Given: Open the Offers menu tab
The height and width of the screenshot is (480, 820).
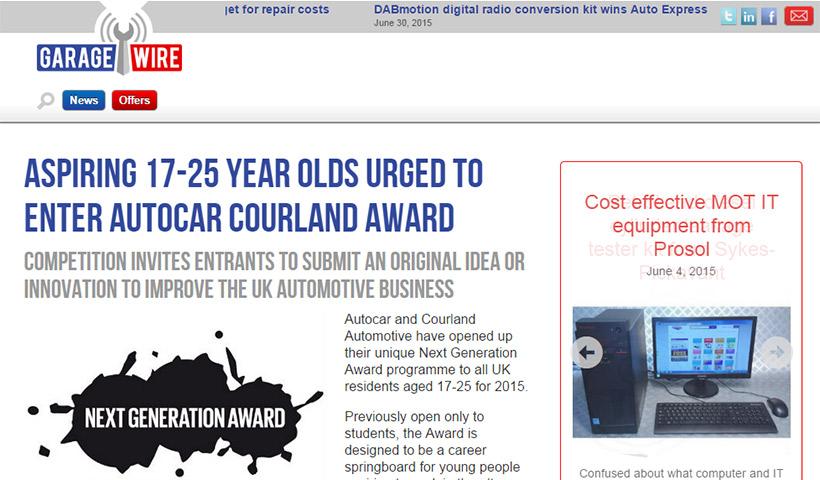Looking at the screenshot, I should [134, 100].
